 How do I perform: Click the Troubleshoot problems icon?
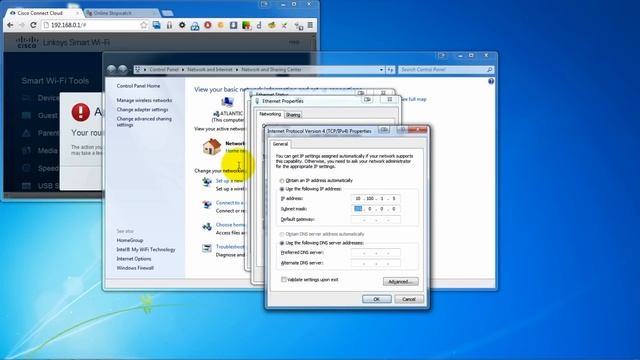click(207, 248)
